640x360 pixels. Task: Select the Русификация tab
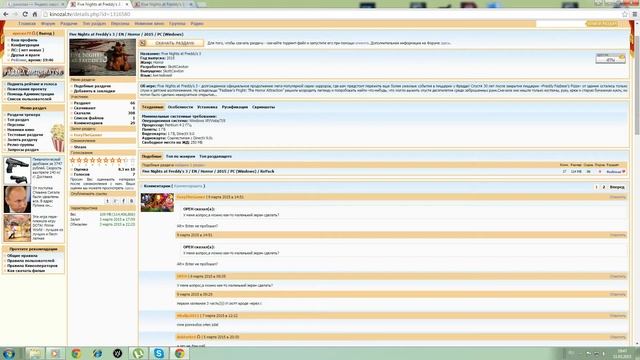tap(235, 107)
